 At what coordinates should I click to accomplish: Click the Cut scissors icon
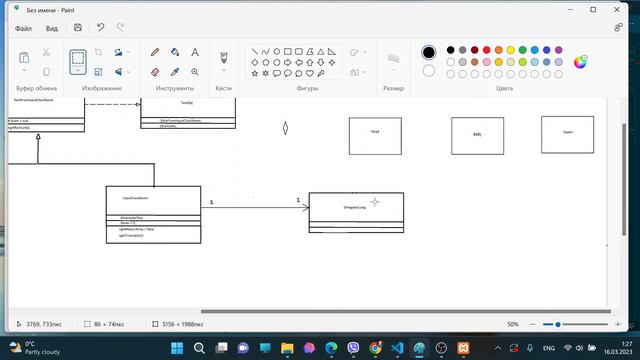(46, 52)
